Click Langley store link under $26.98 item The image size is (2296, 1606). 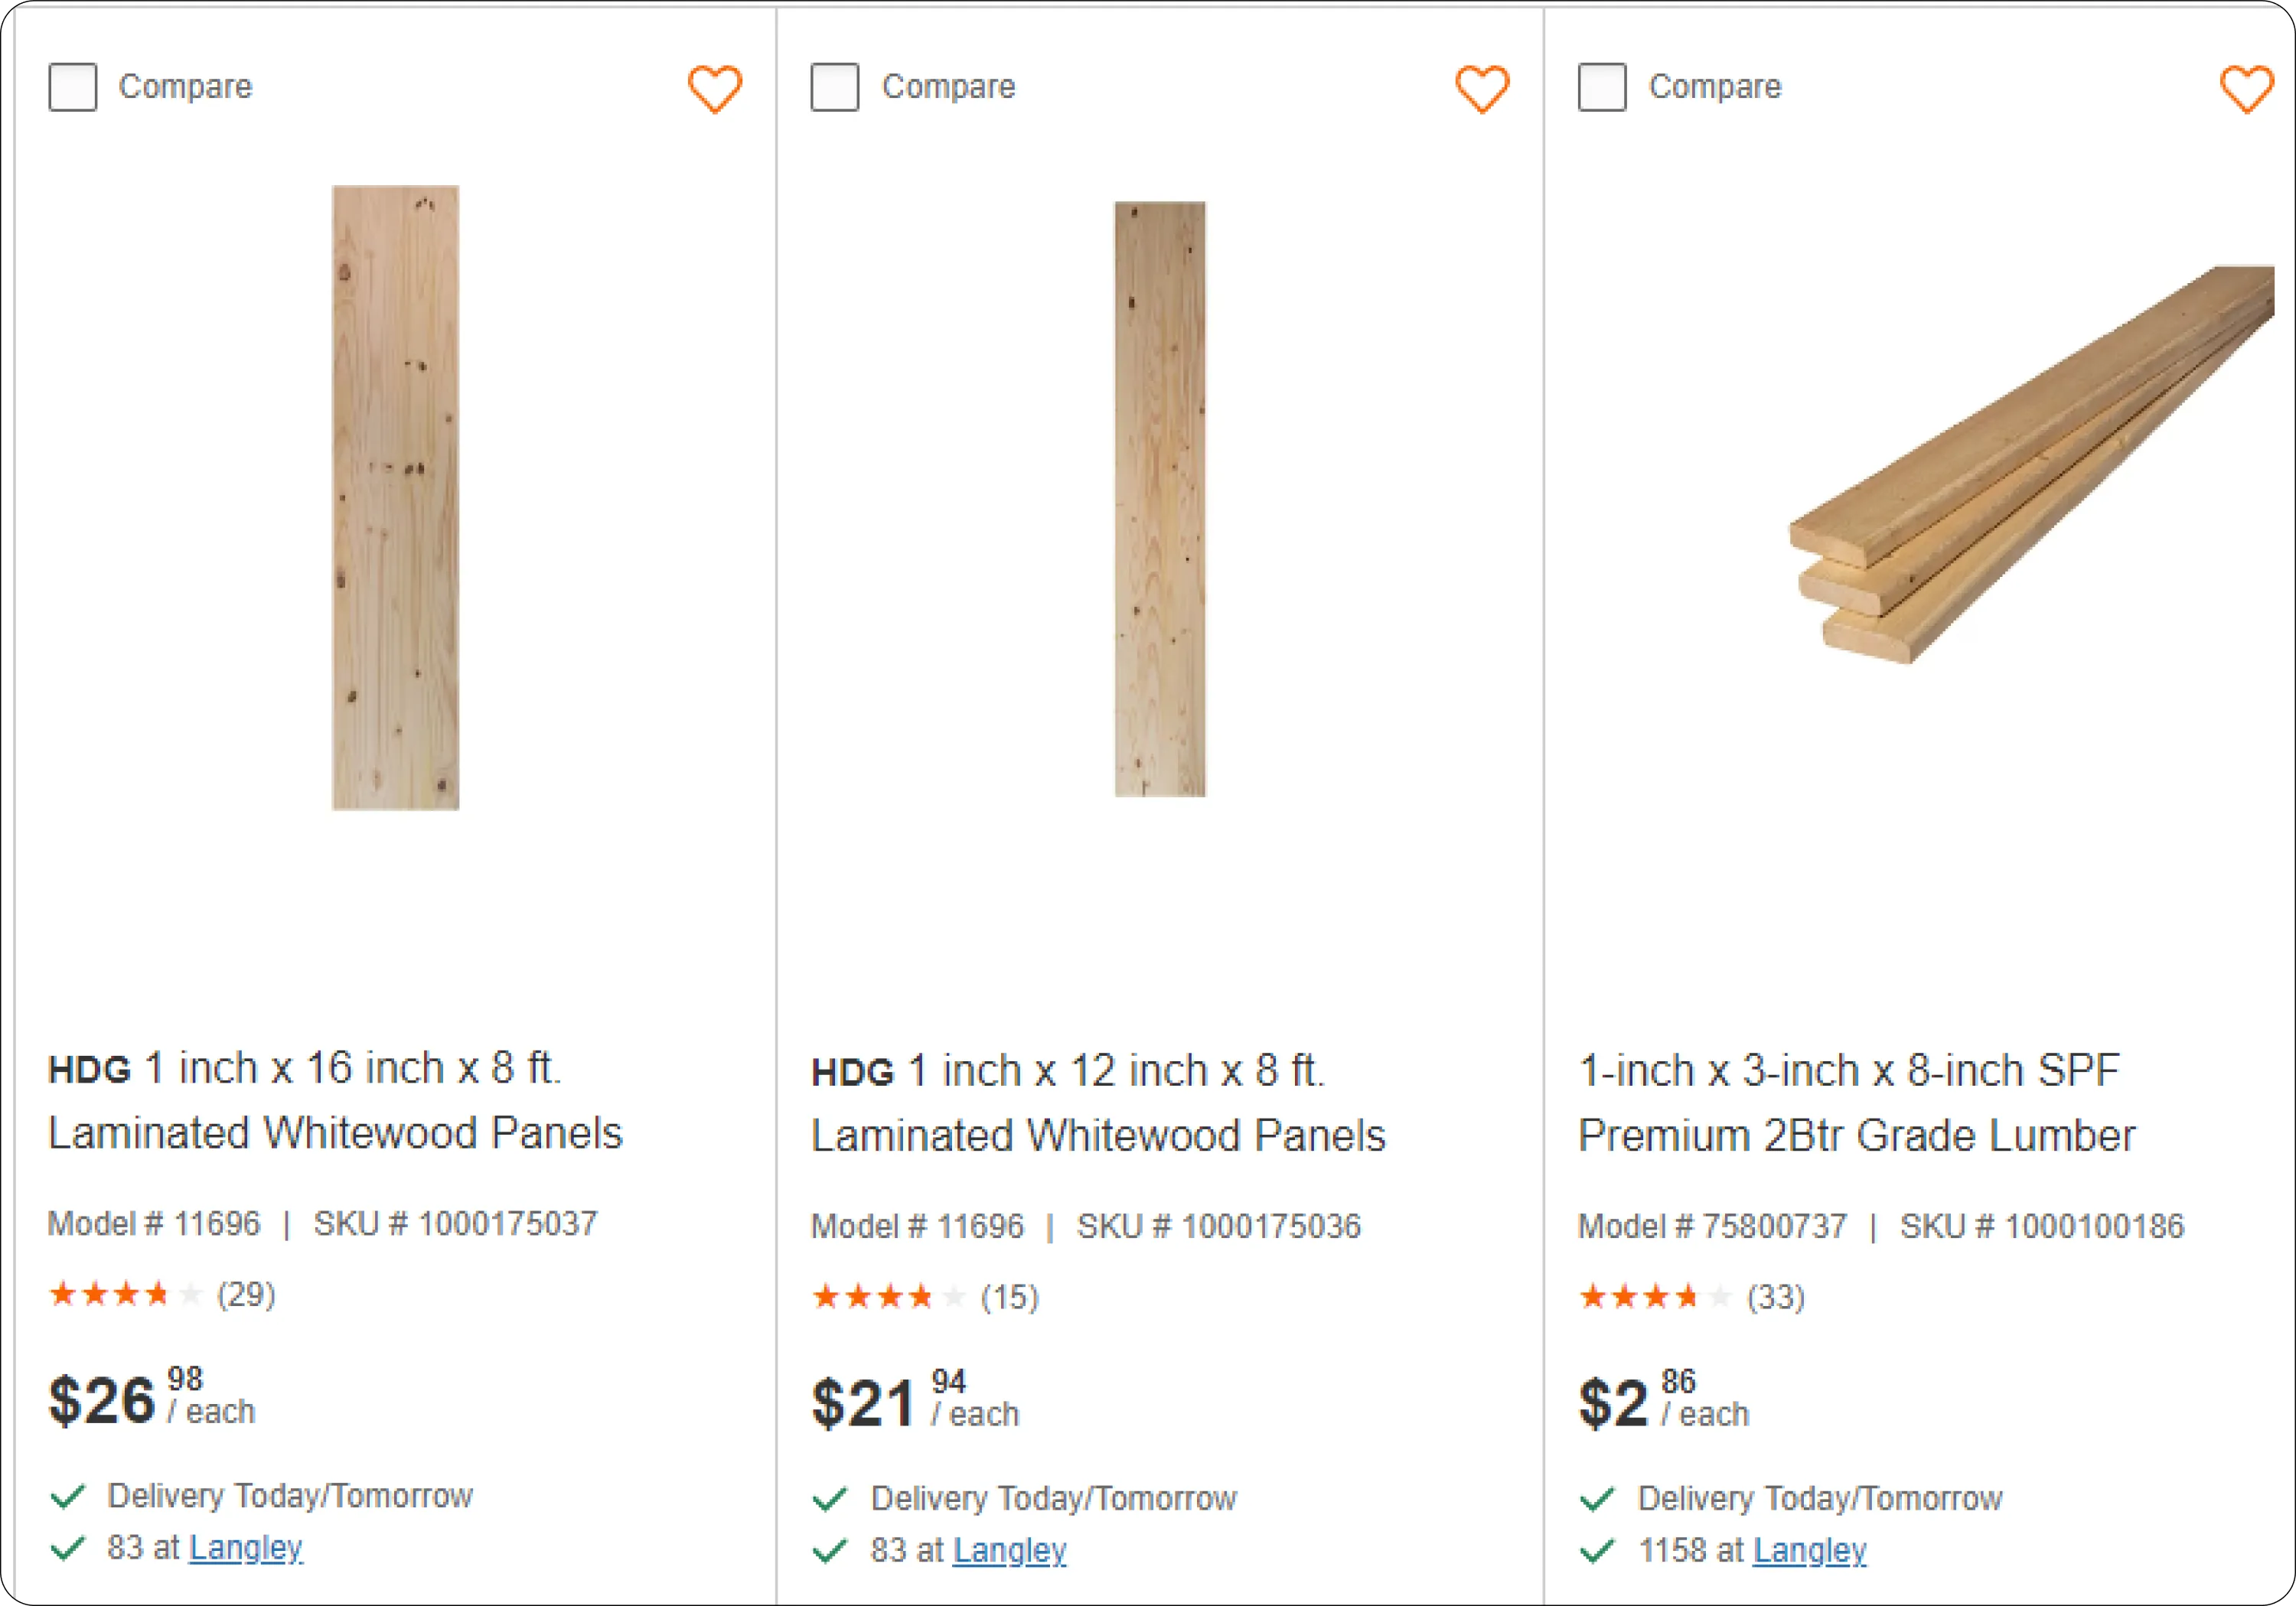(x=246, y=1547)
